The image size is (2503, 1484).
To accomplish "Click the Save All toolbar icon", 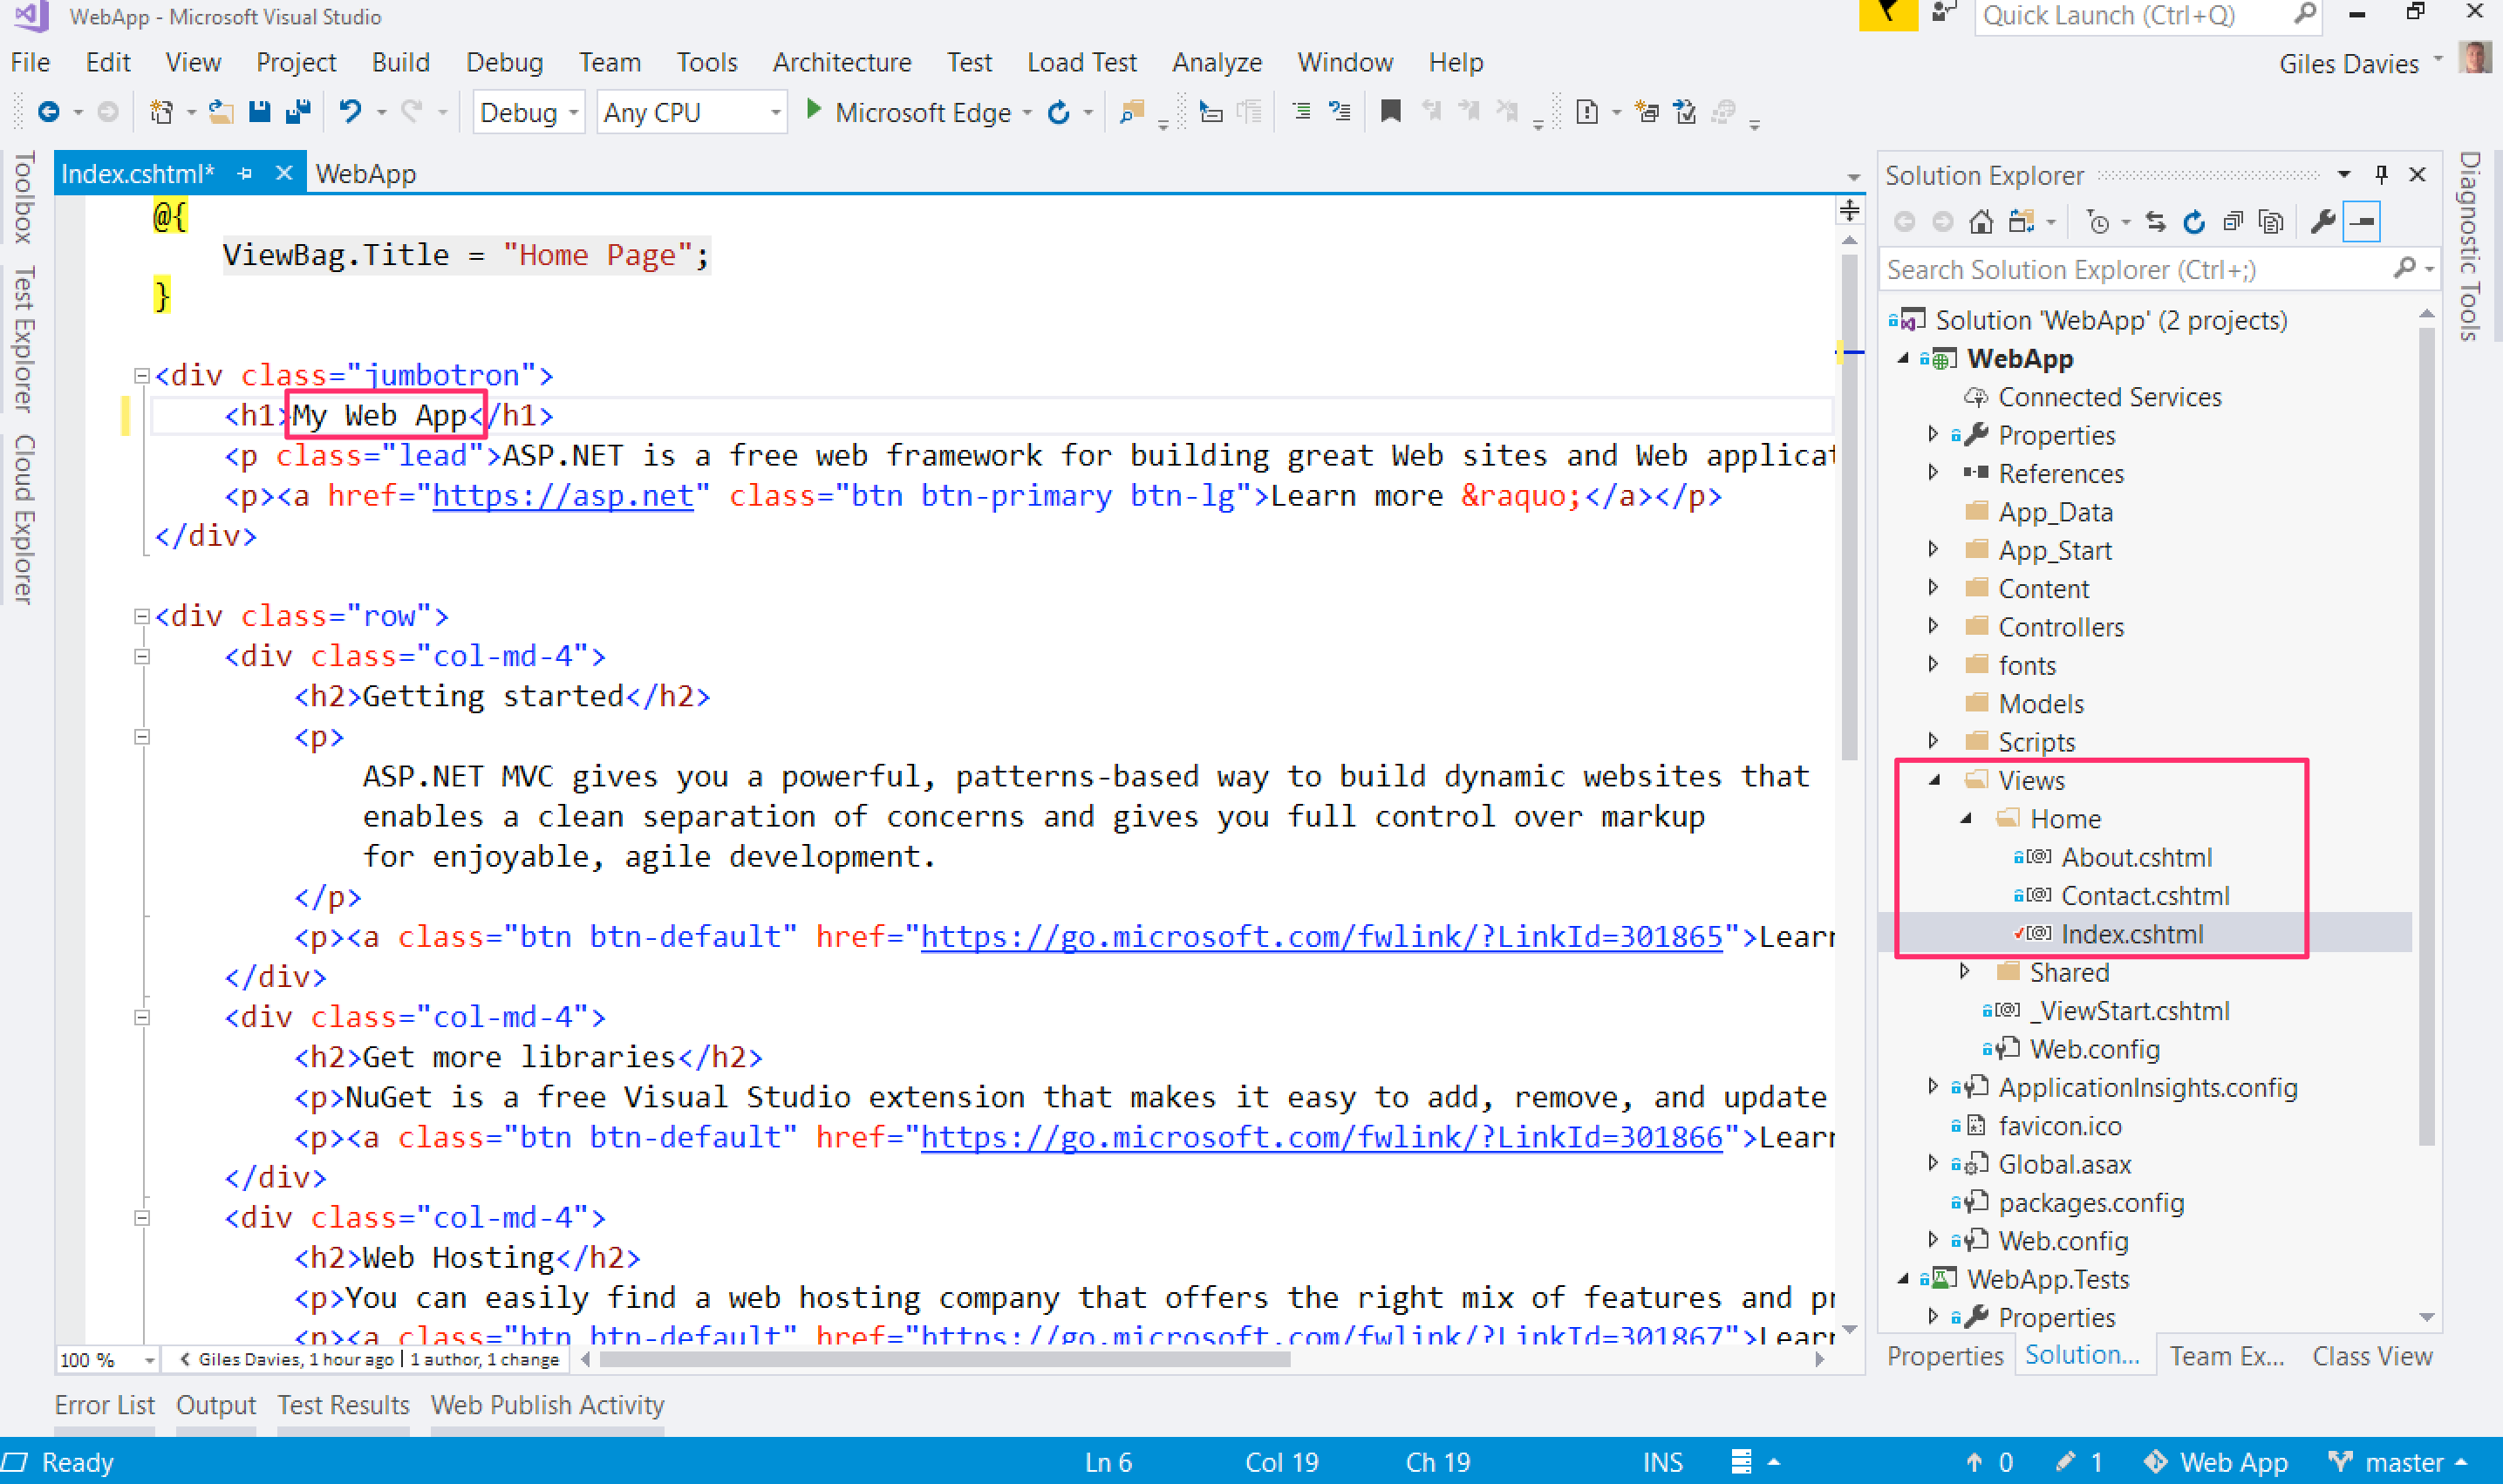I will [x=298, y=112].
